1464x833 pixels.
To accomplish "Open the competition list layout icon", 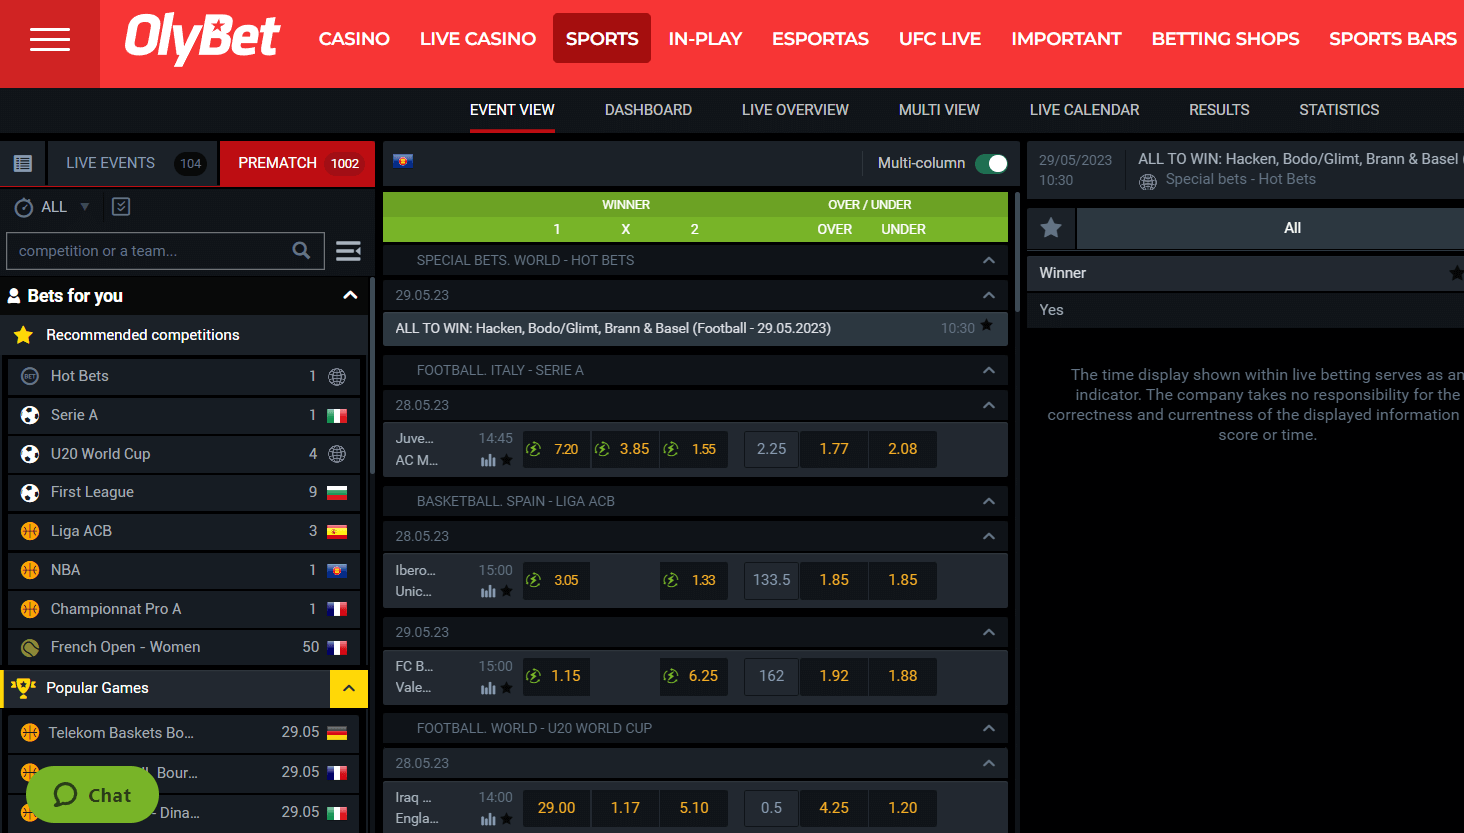I will [348, 251].
